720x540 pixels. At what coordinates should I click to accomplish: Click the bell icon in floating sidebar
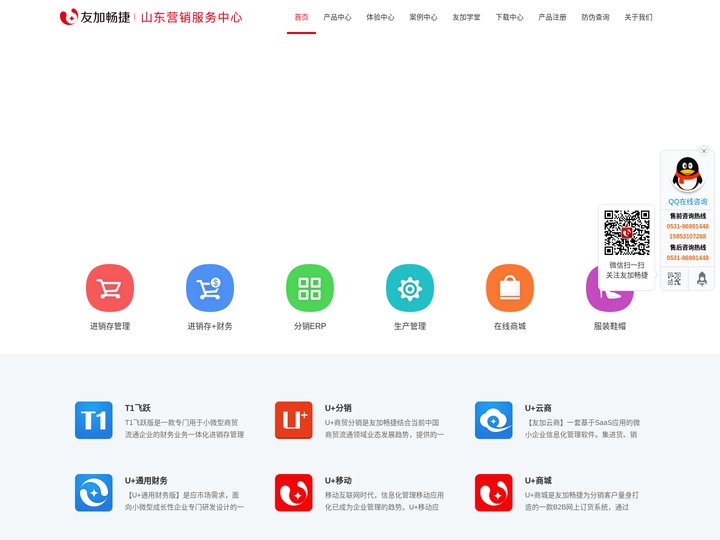702,279
